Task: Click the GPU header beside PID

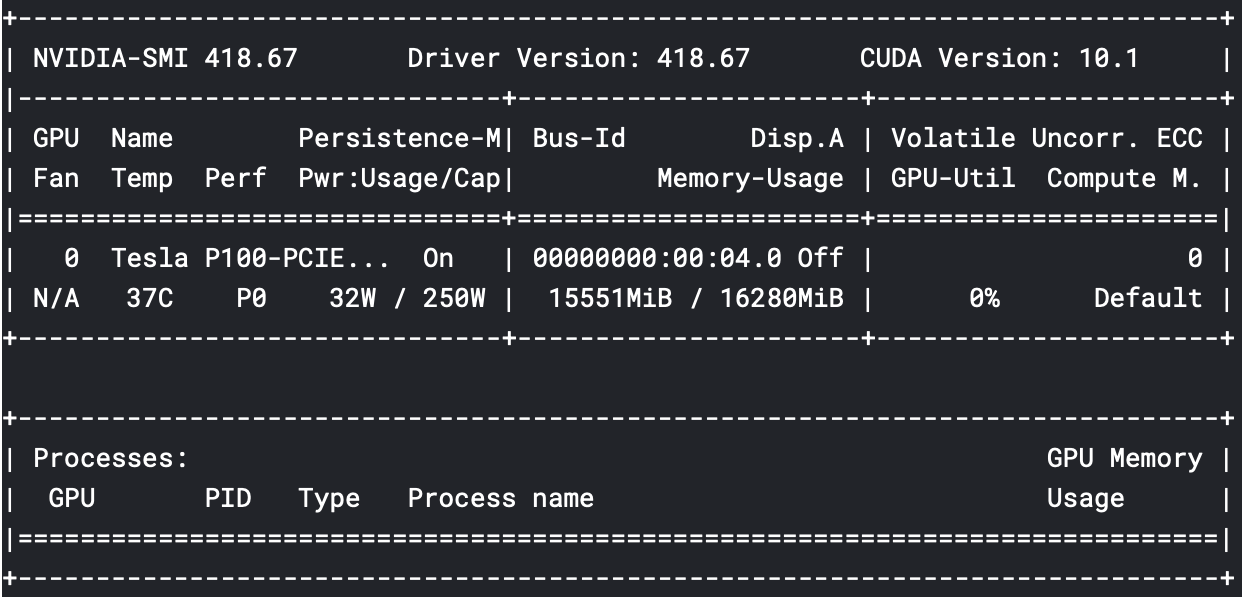Action: (72, 498)
